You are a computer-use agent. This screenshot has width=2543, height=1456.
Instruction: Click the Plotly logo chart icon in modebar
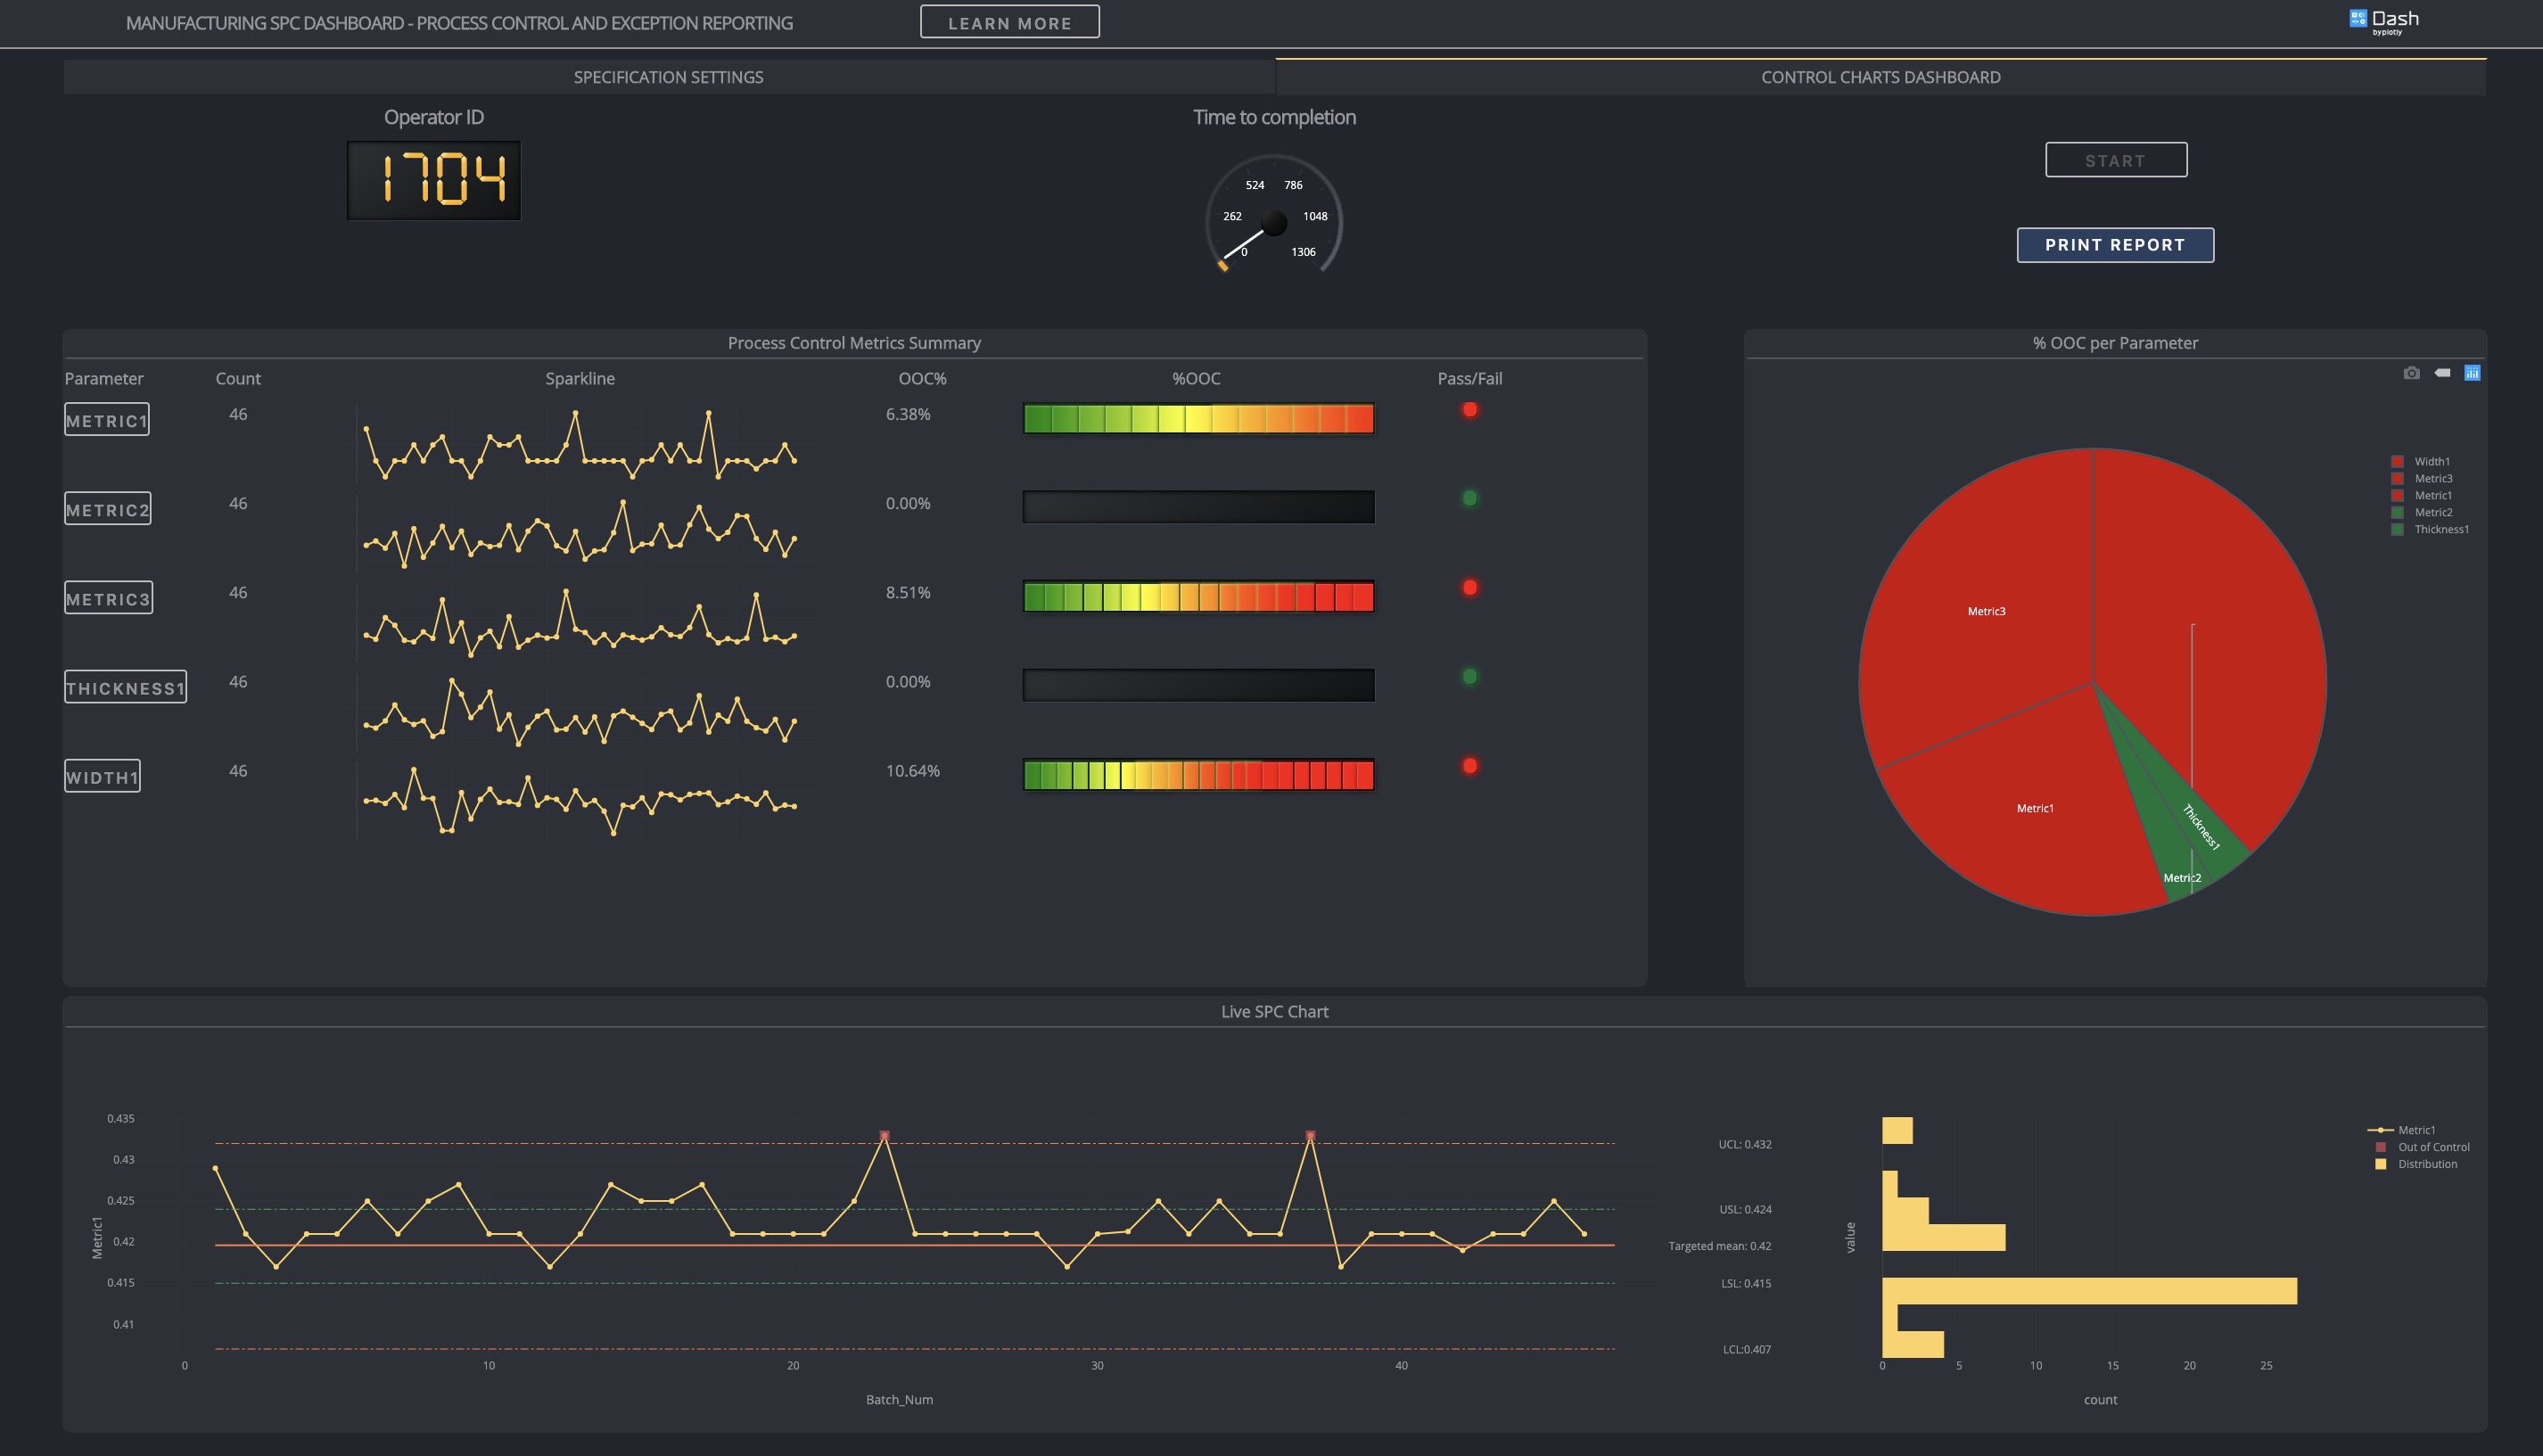tap(2472, 373)
